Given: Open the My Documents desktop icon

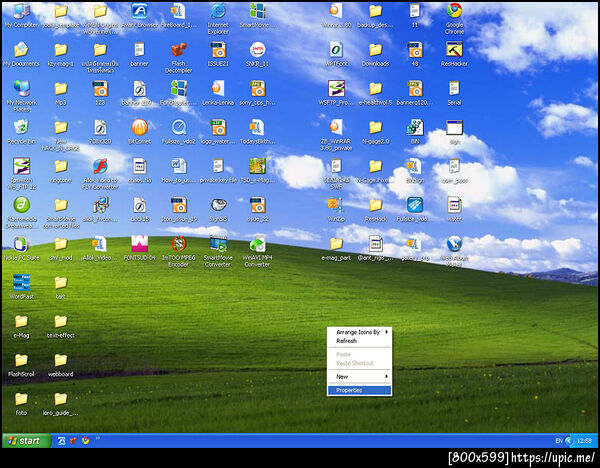Looking at the screenshot, I should tap(21, 54).
